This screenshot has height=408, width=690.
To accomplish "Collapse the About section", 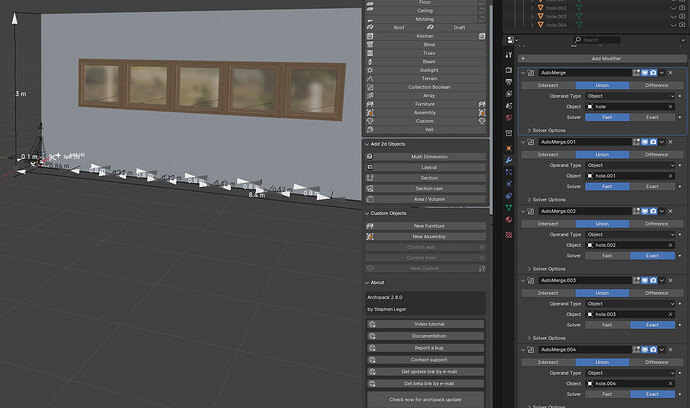I will click(x=367, y=283).
